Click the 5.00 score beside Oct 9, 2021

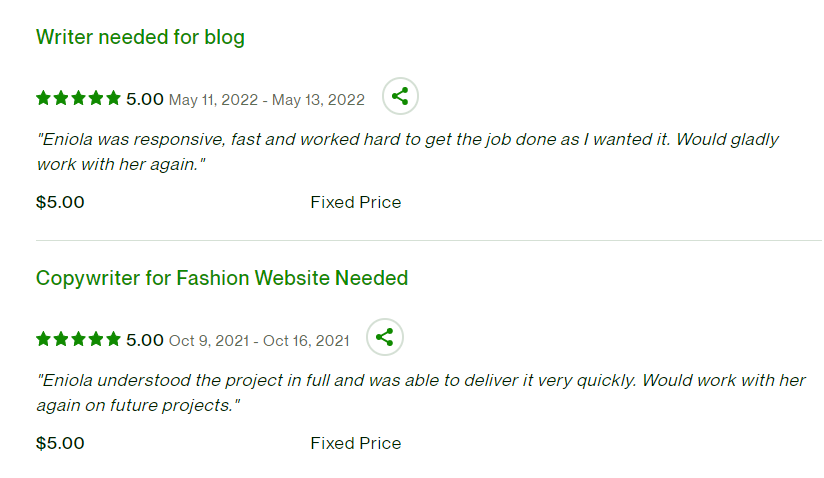145,340
